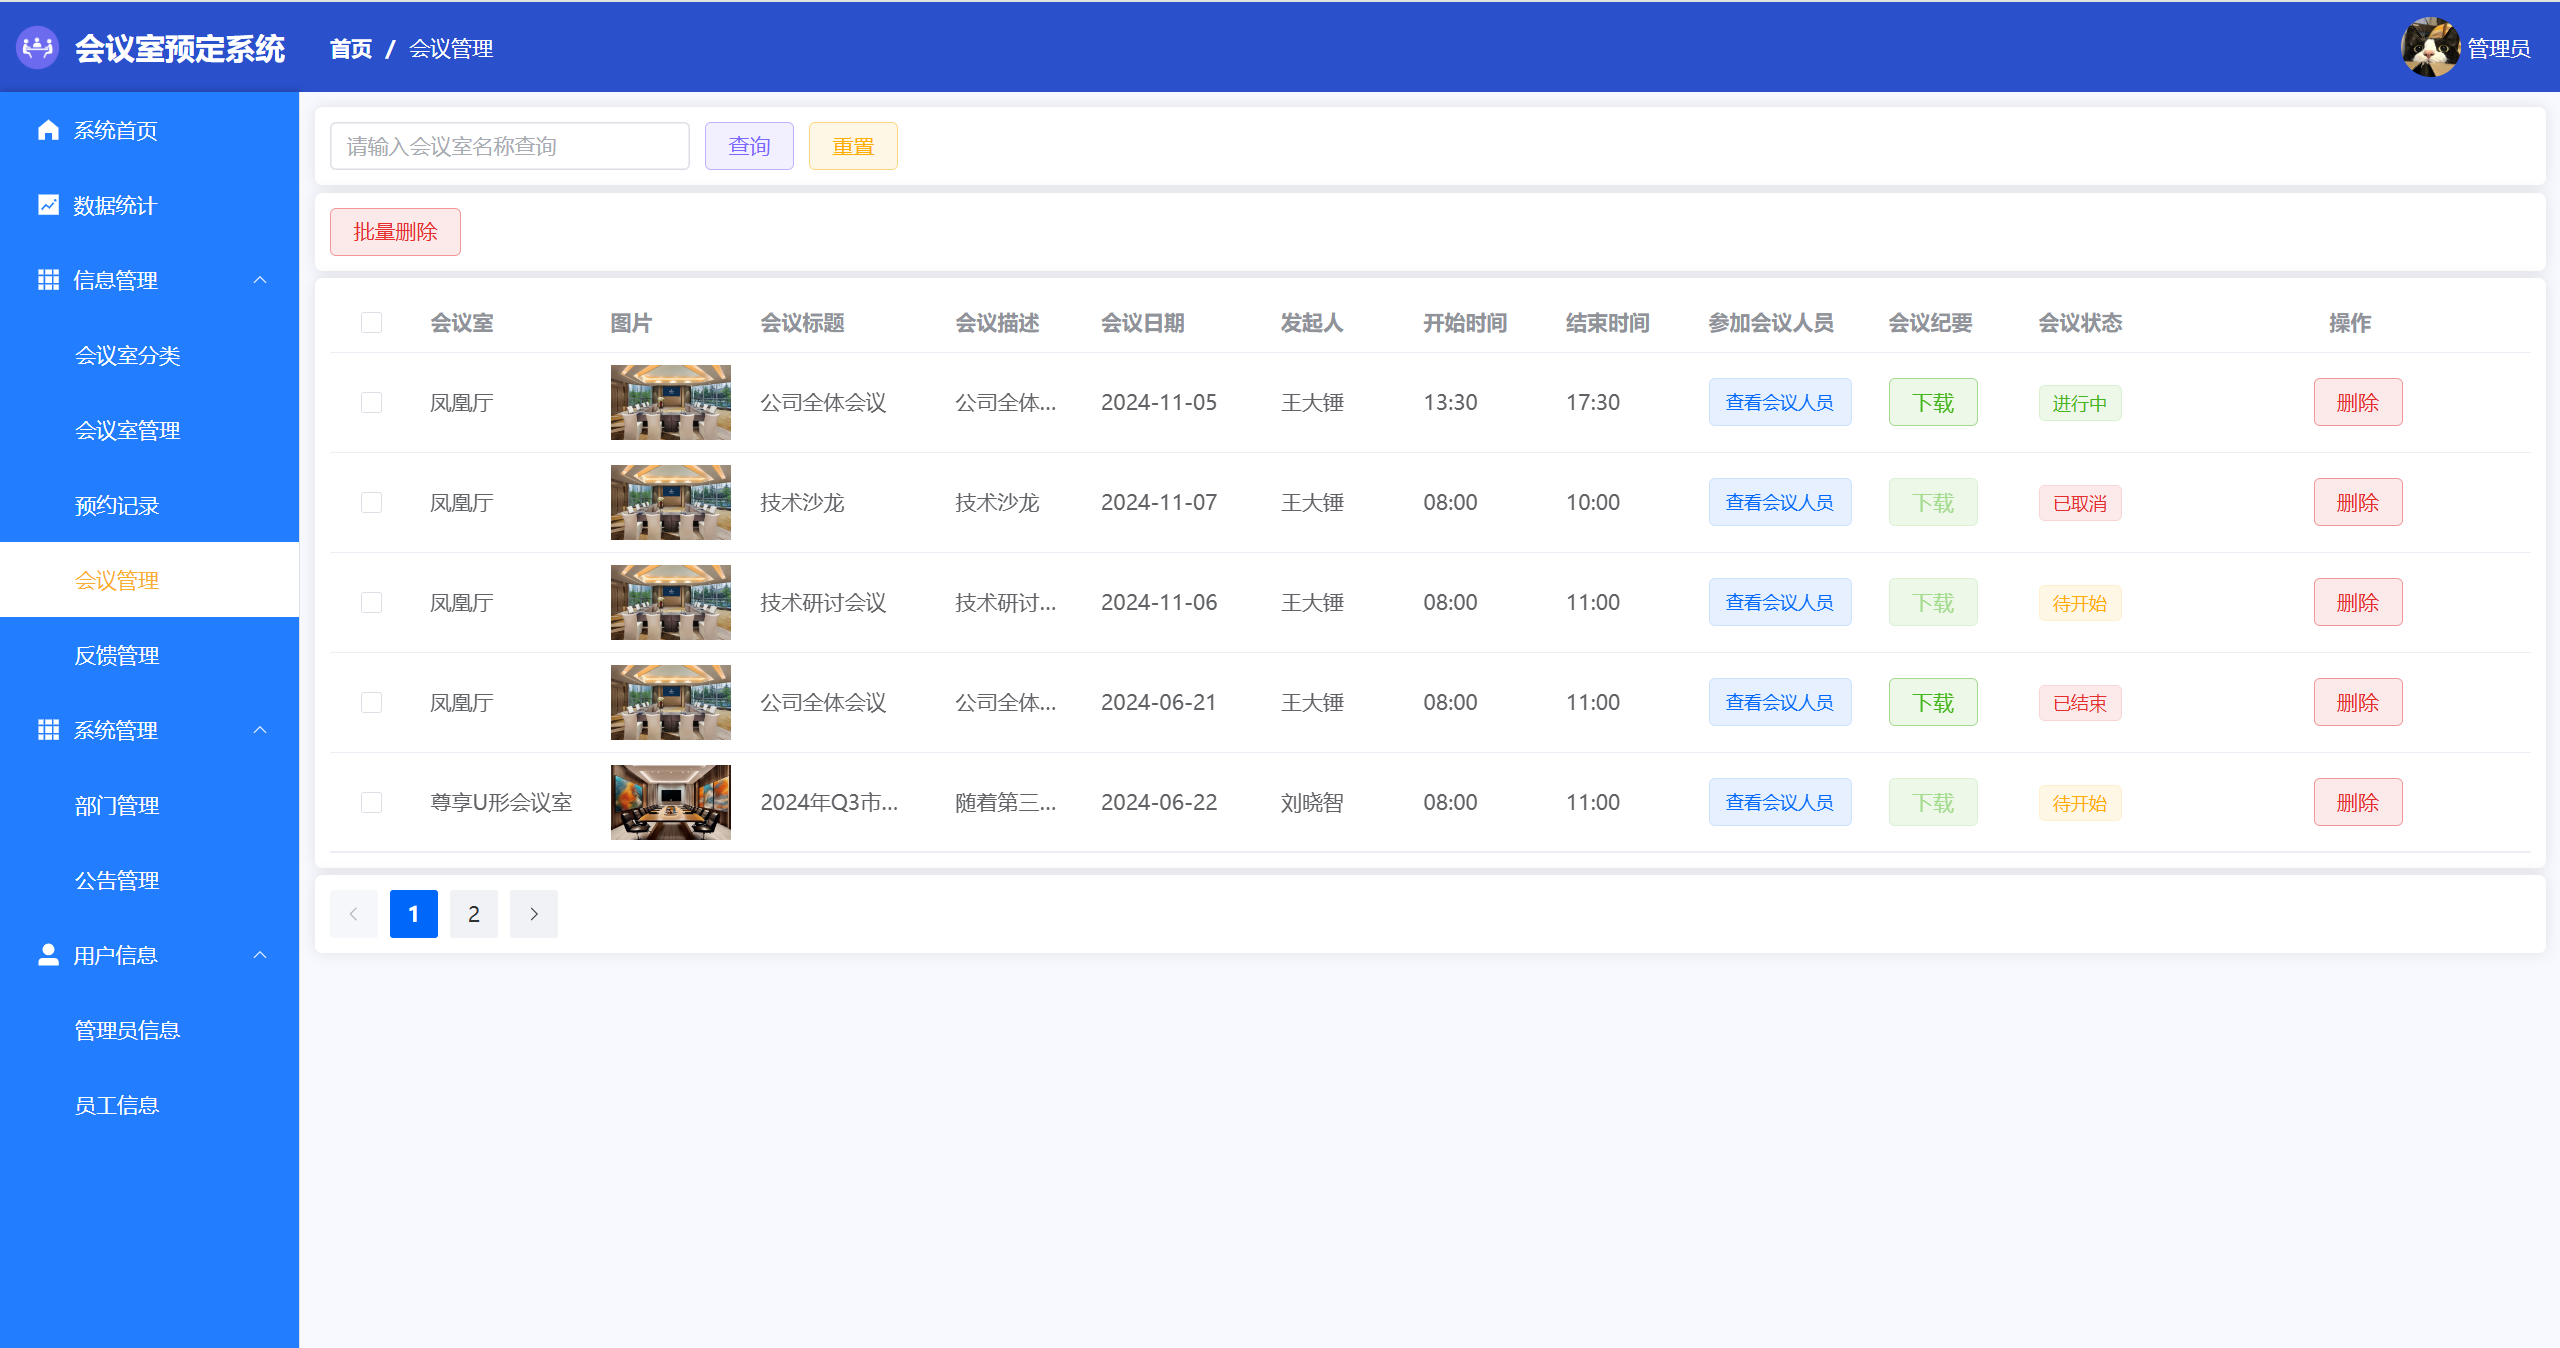
Task: Select the 尊享U形会议室 row checkbox
Action: [x=371, y=802]
